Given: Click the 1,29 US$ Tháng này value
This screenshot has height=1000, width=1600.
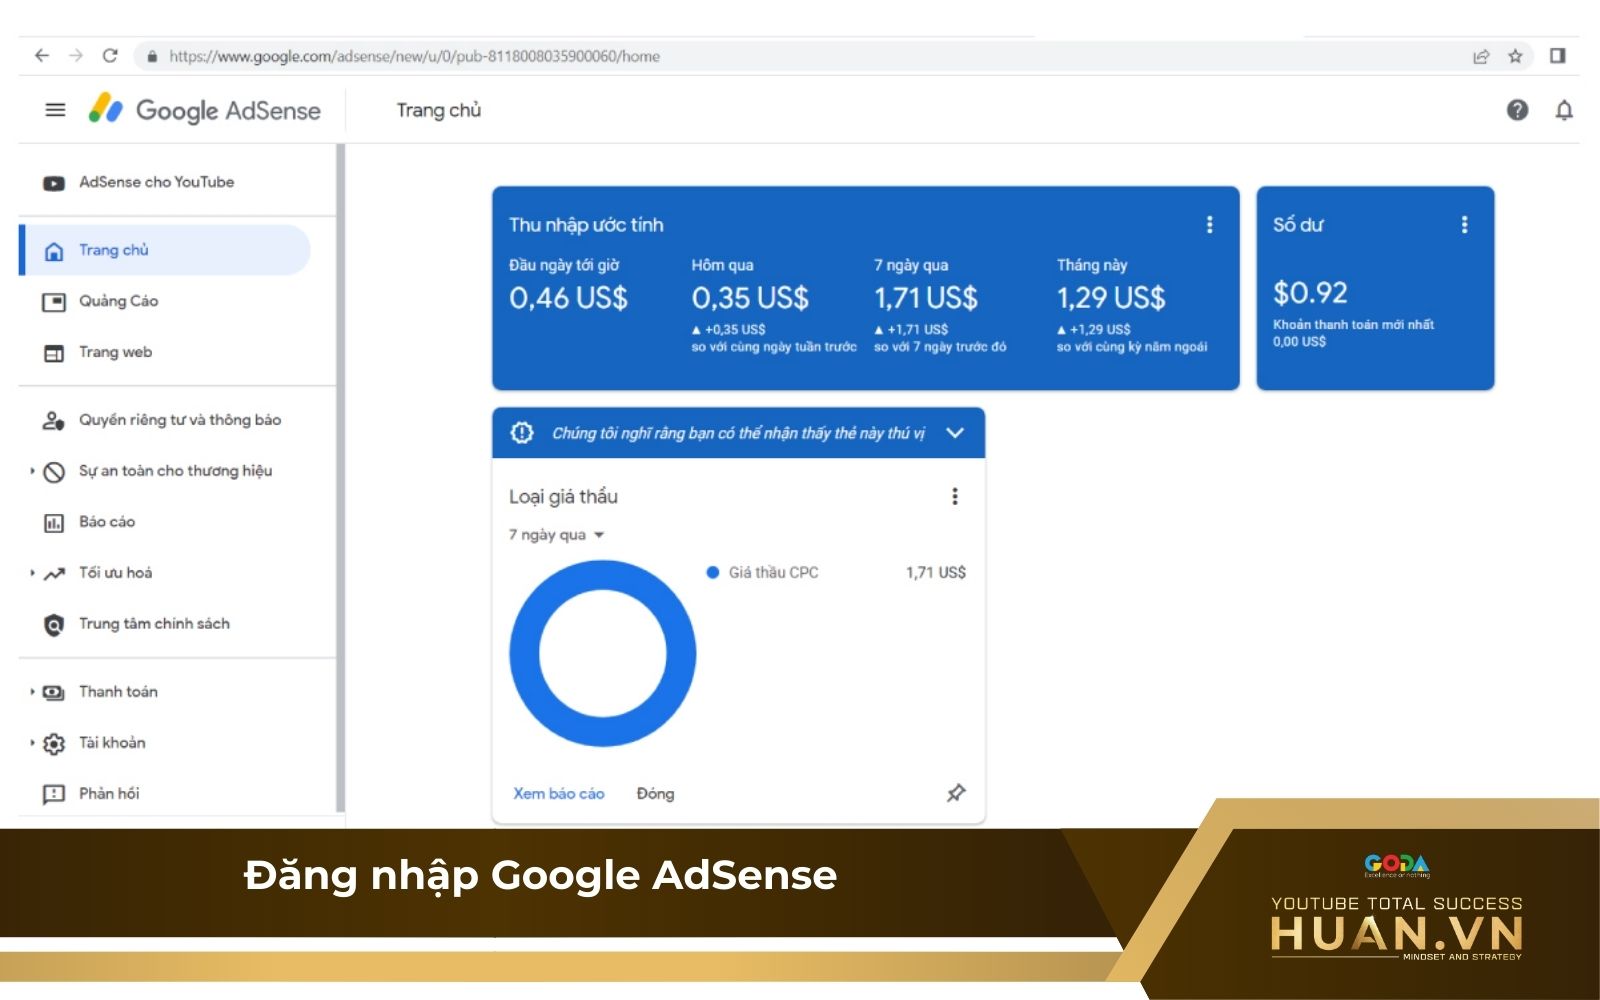Looking at the screenshot, I should point(1111,298).
